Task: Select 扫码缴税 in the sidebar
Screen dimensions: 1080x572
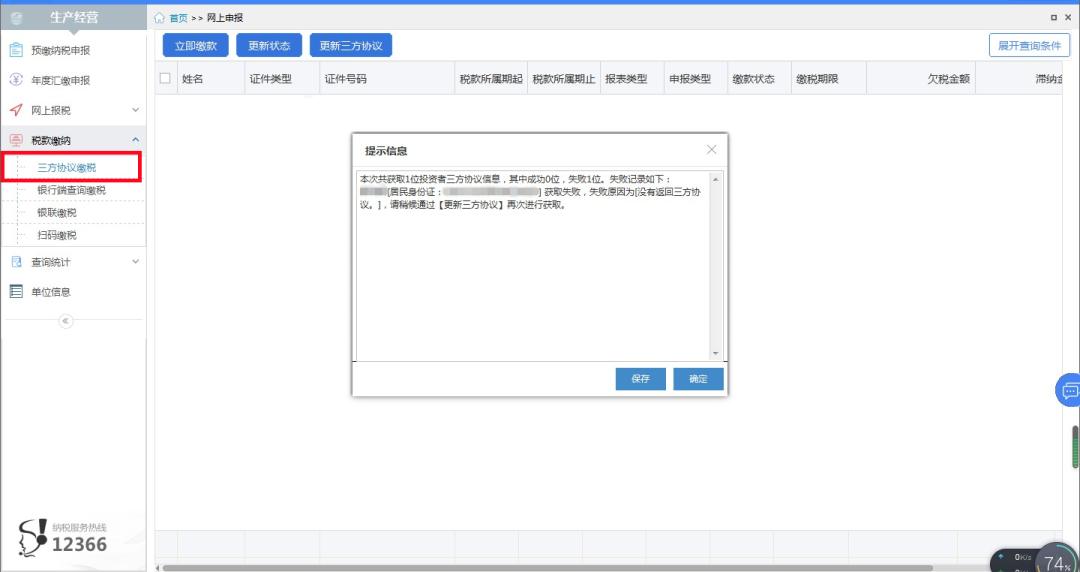Action: pos(57,235)
